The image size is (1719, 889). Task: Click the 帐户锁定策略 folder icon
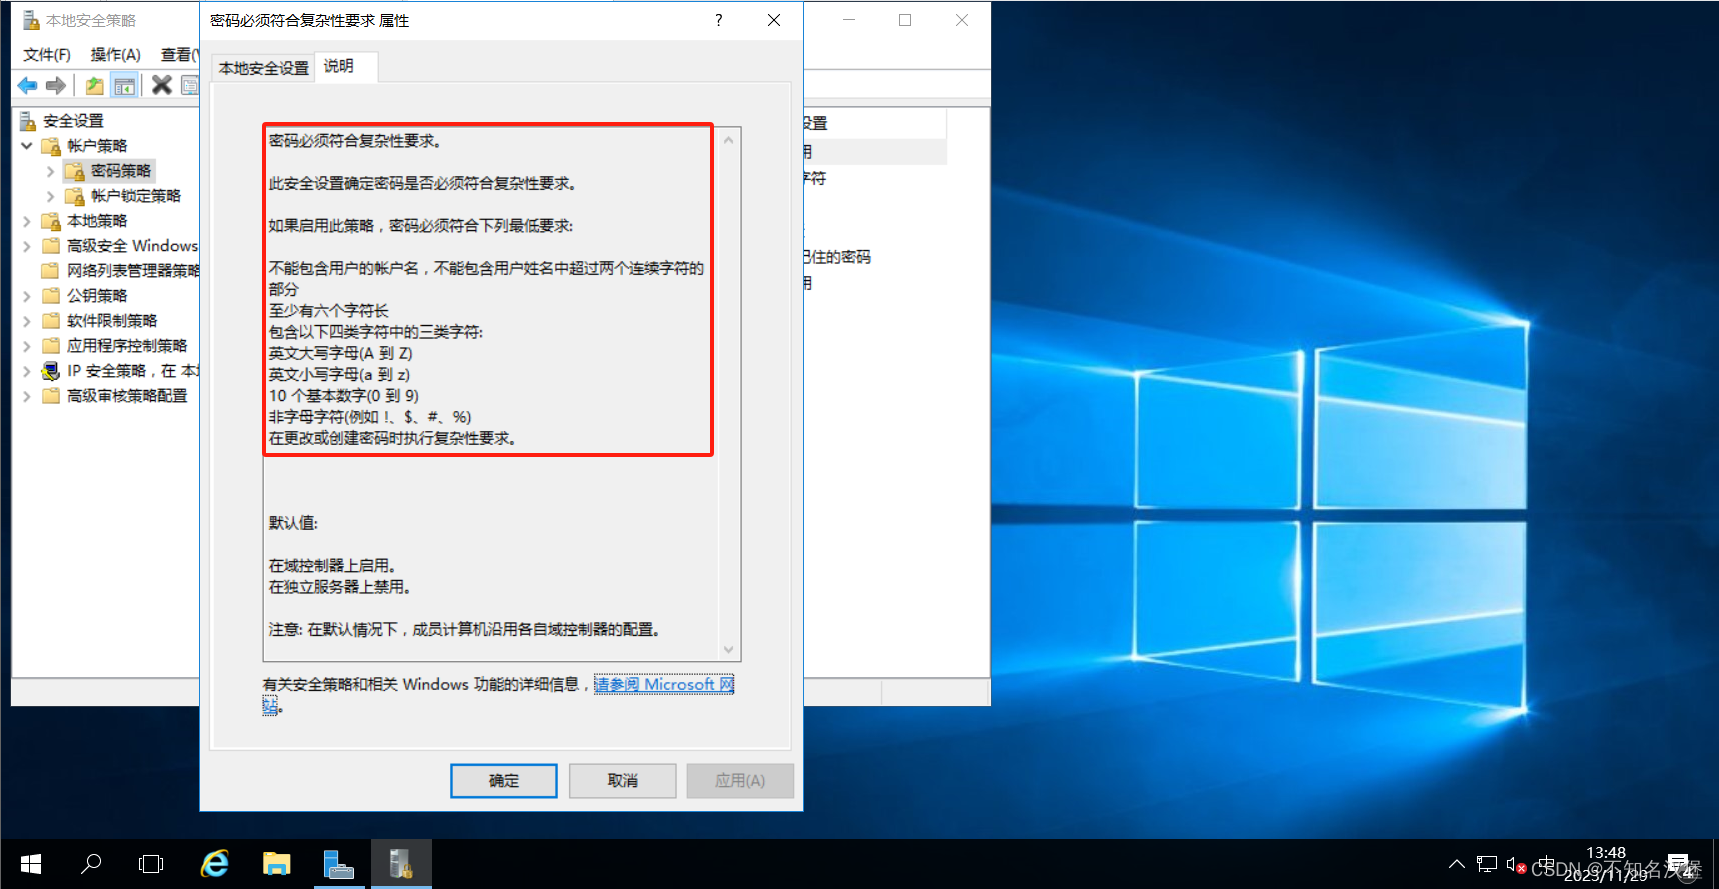[74, 196]
